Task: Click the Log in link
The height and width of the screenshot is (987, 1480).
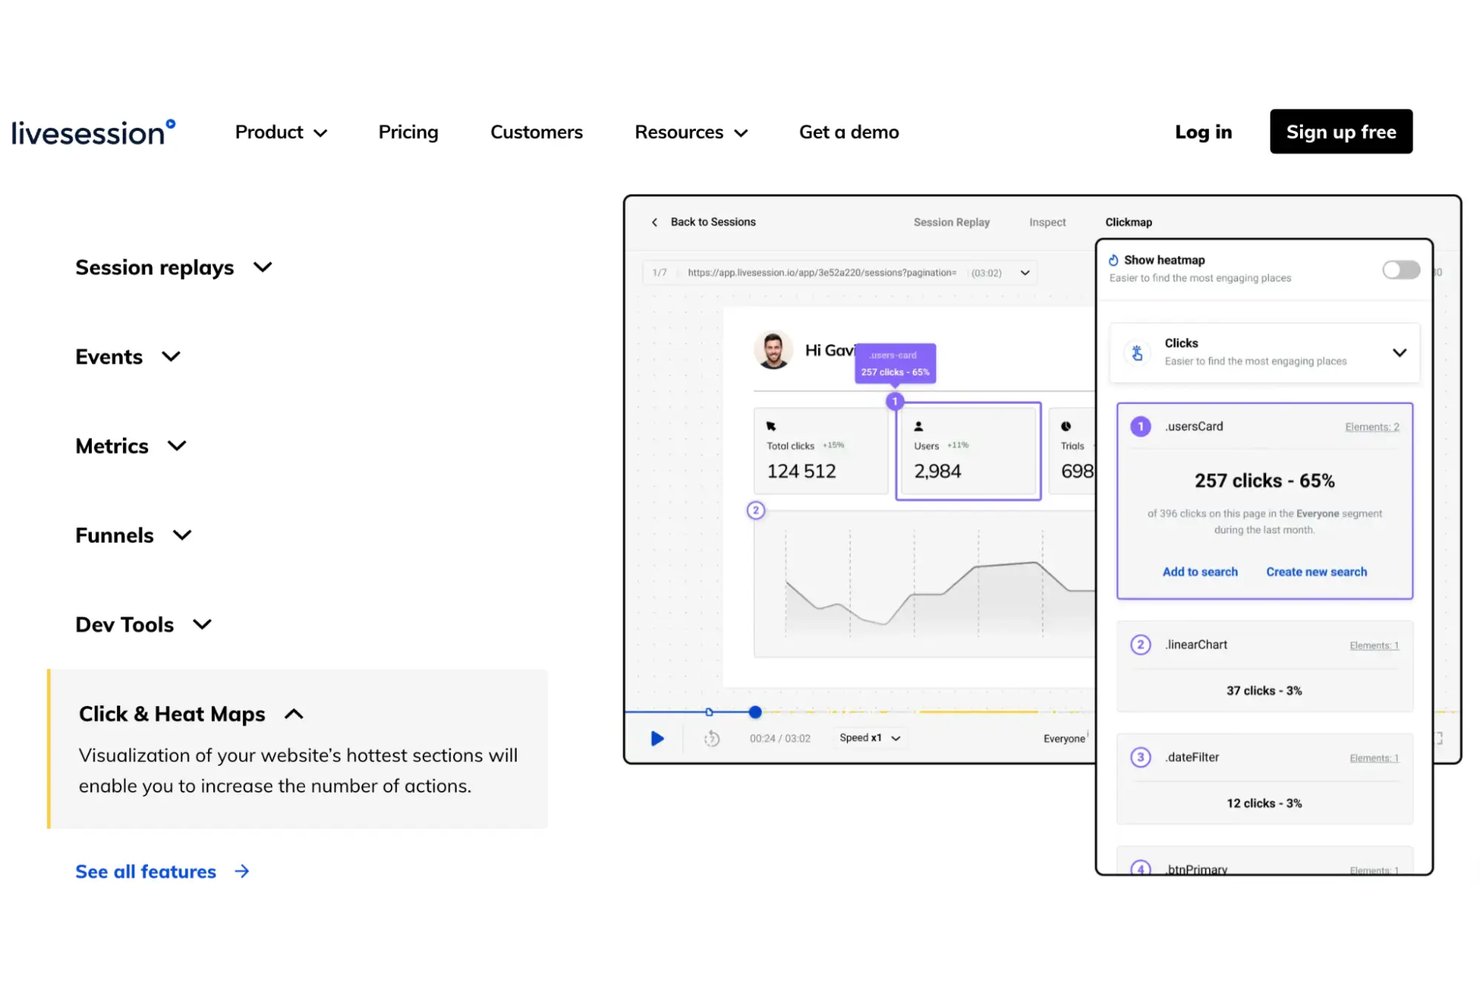Action: point(1203,132)
